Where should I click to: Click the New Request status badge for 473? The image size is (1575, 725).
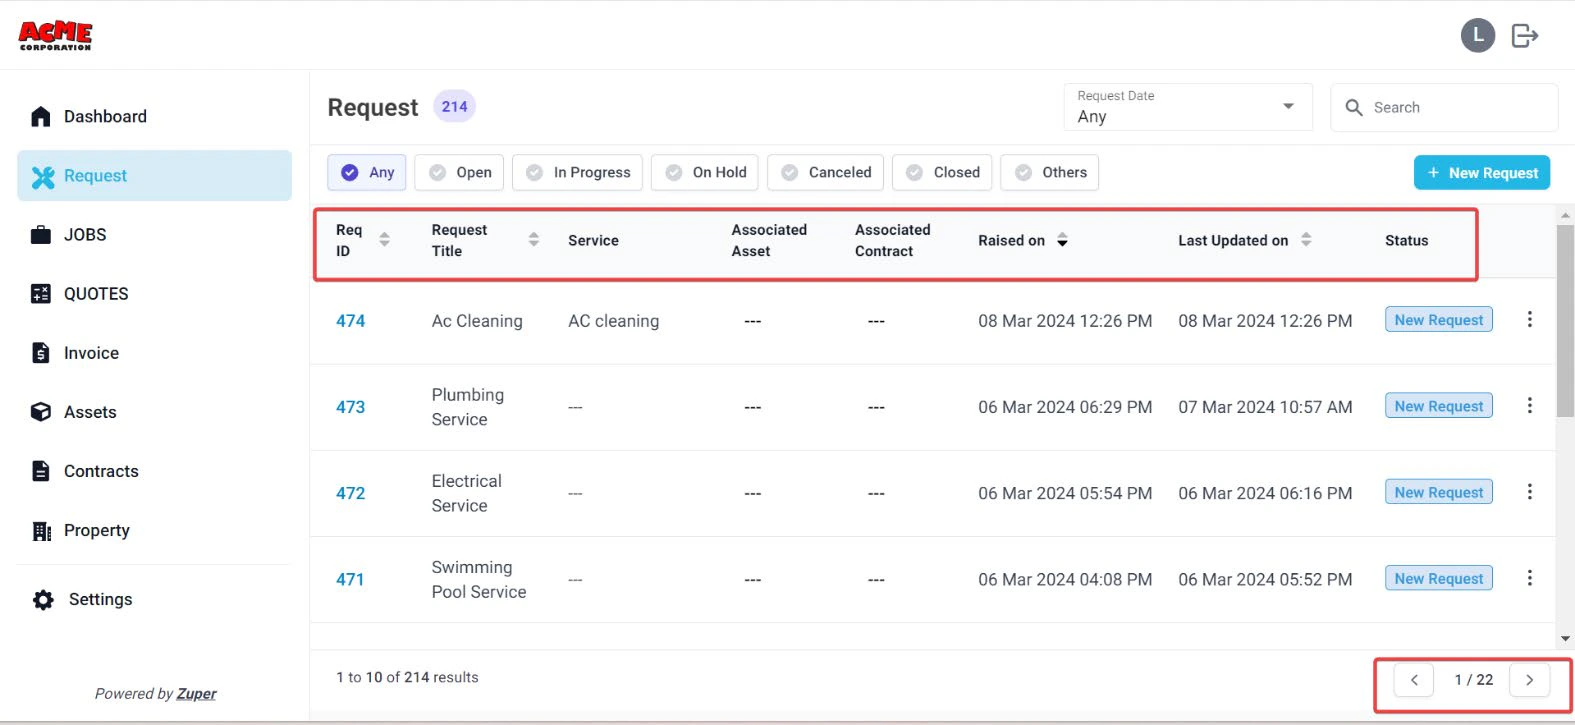[x=1439, y=406]
